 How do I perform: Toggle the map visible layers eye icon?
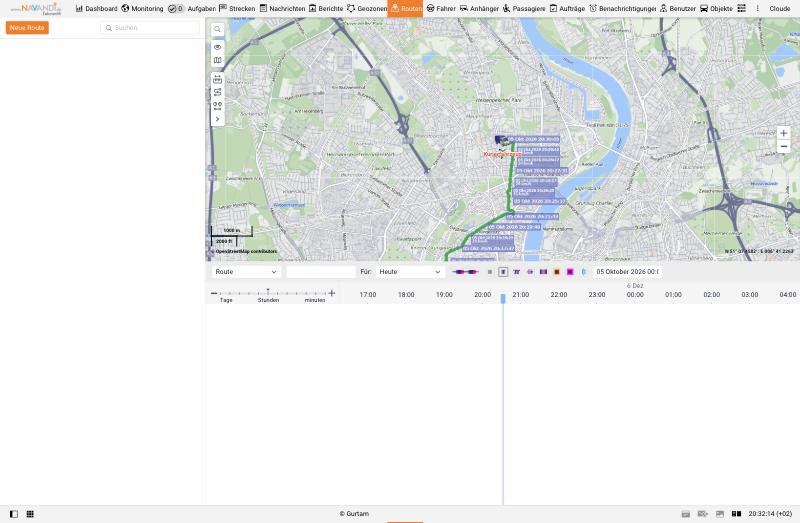point(217,47)
